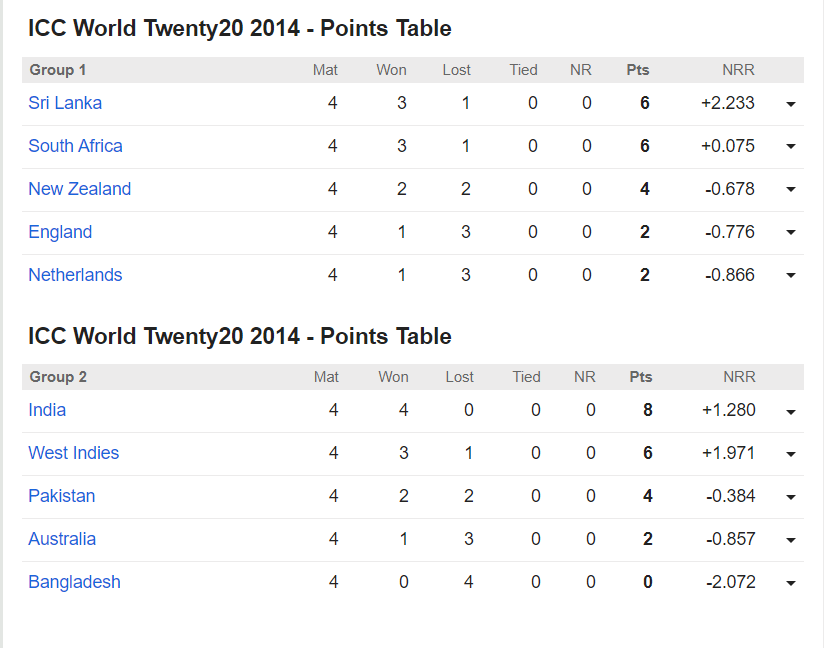
Task: Click the Bangladesh team link
Action: 74,582
